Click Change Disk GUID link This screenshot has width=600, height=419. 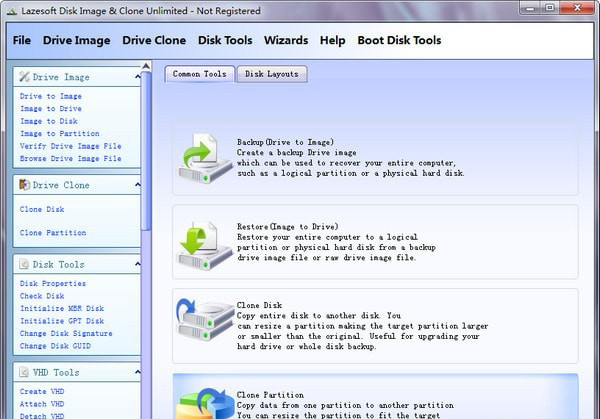(x=55, y=346)
